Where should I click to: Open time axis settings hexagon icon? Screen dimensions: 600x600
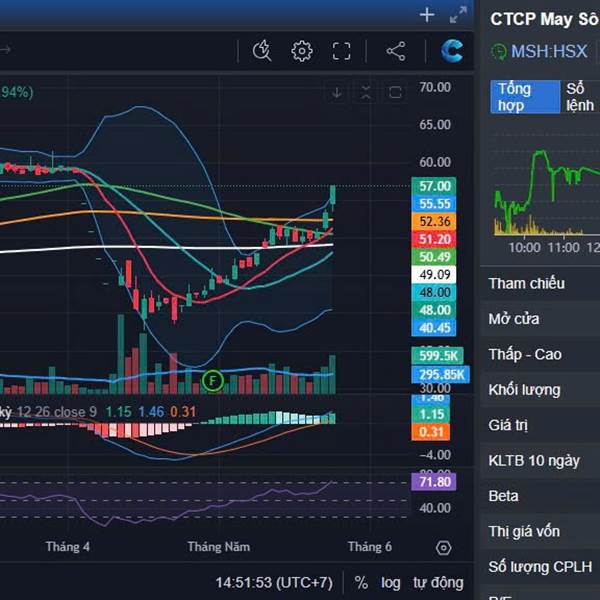[443, 548]
